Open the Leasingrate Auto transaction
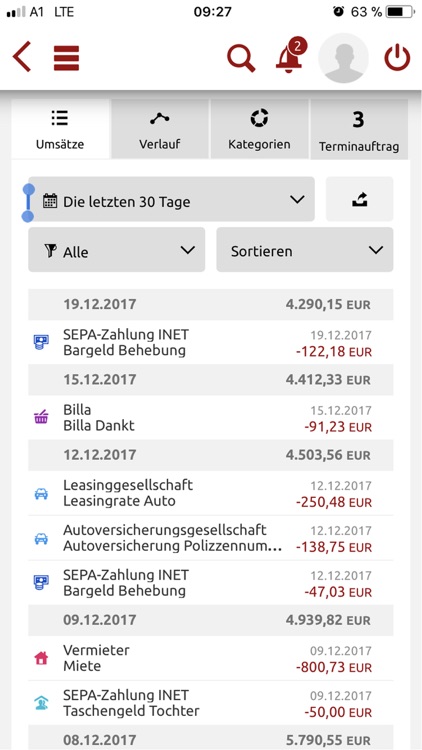Screen dimensions: 422x750 click(211, 493)
